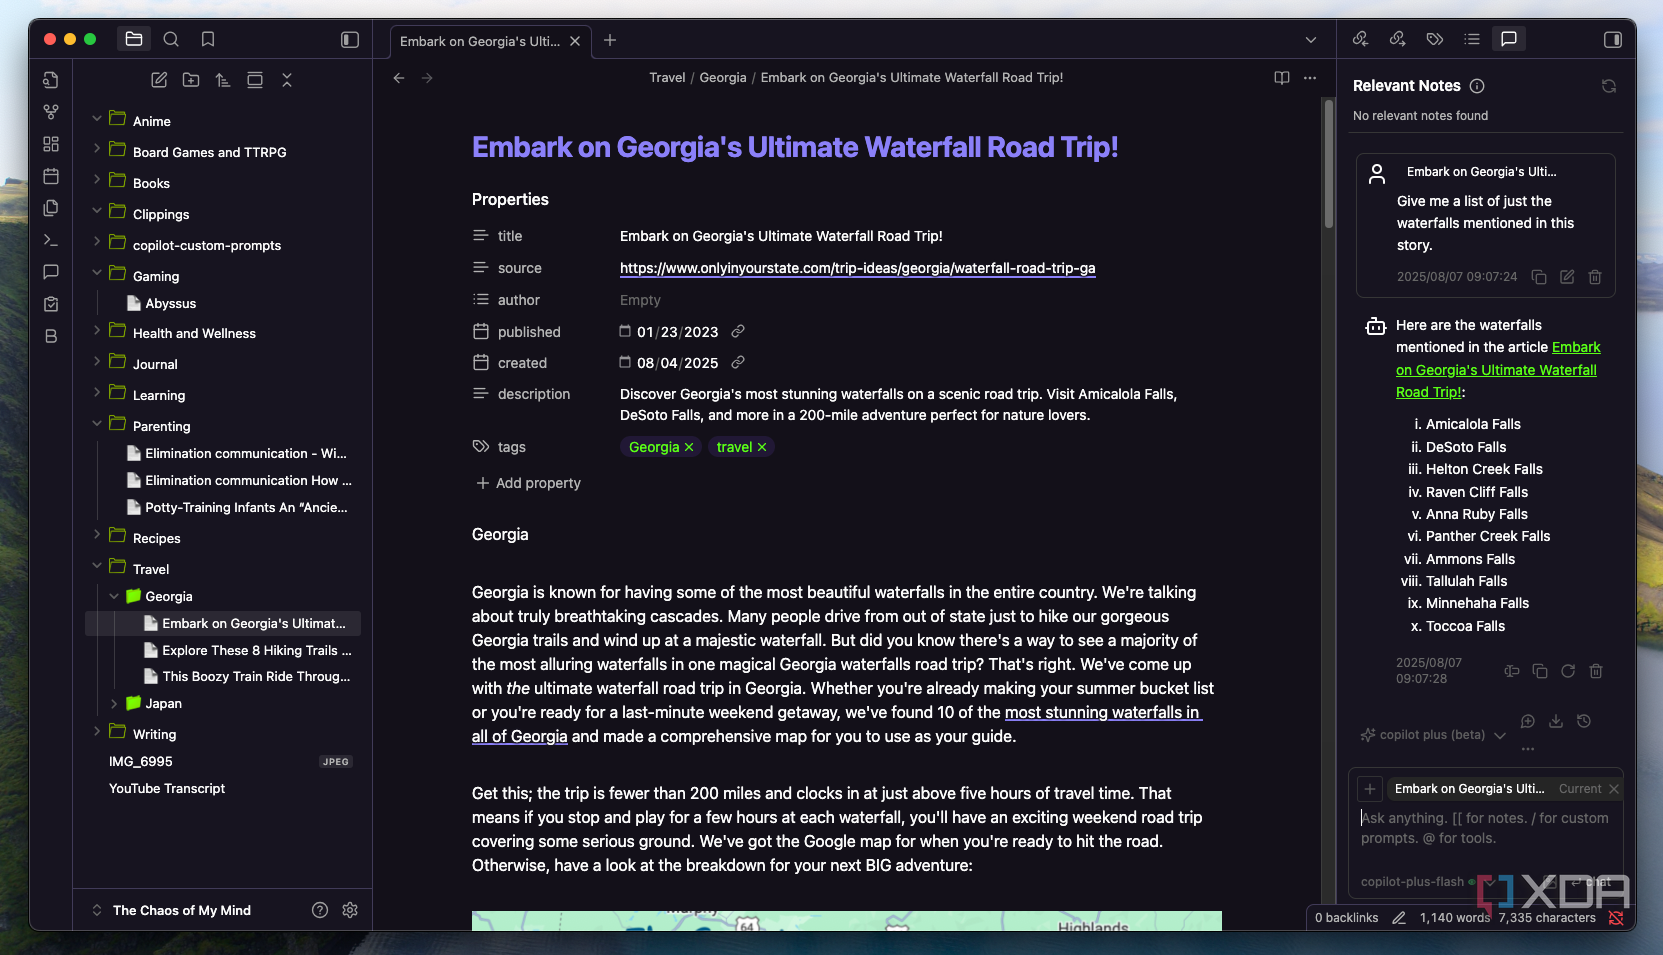Delete the user's chat message

pyautogui.click(x=1595, y=277)
